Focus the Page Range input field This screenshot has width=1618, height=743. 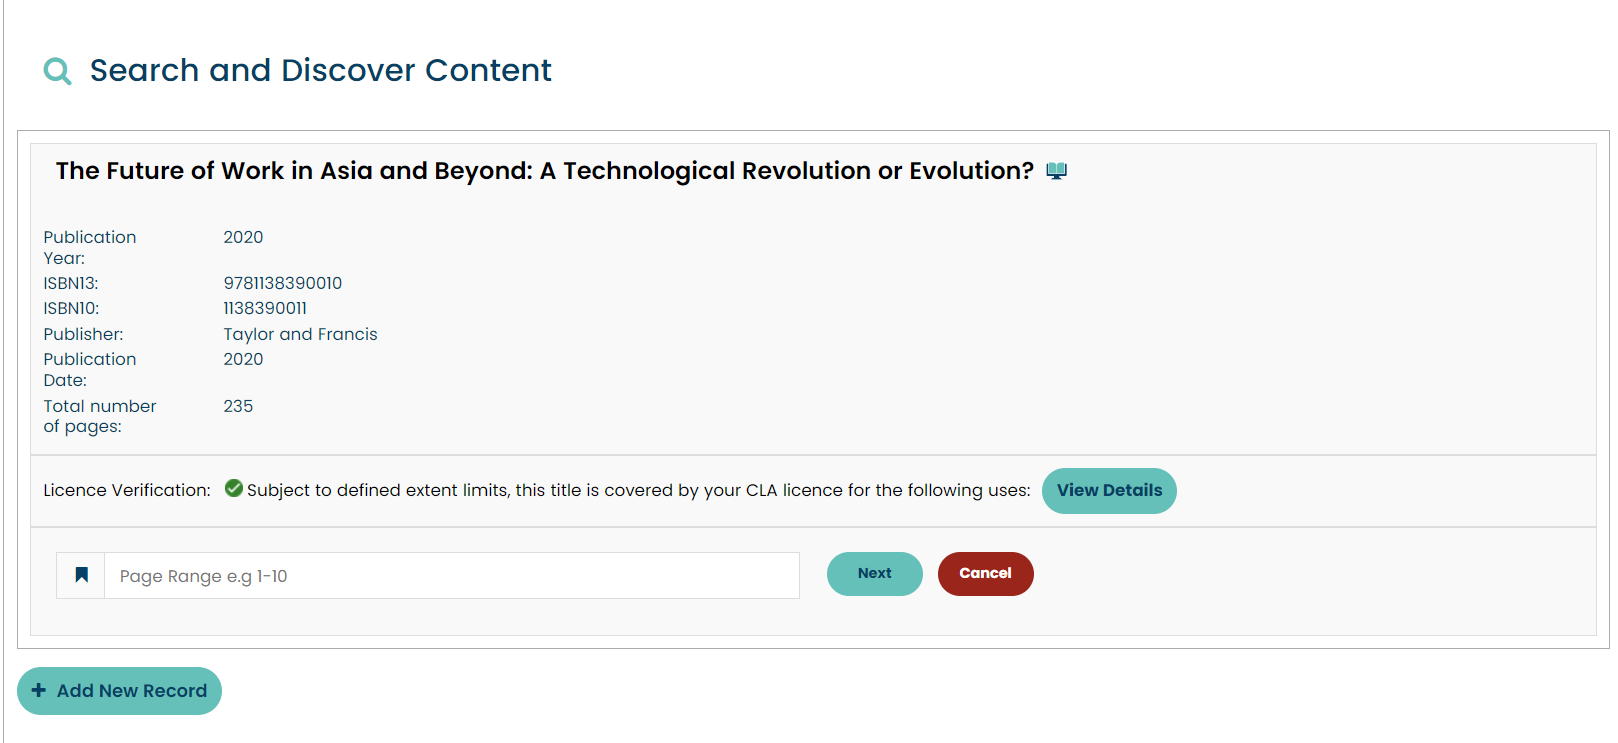tap(451, 576)
